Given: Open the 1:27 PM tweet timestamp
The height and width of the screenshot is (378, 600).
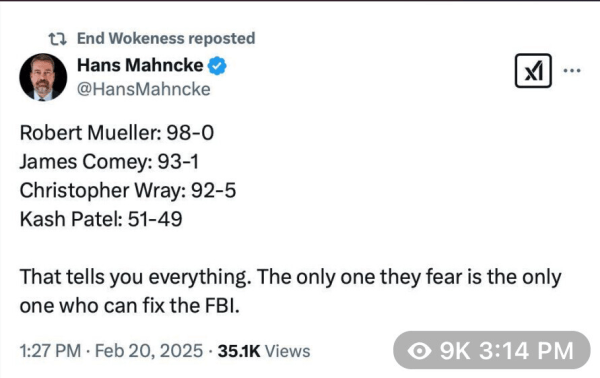Looking at the screenshot, I should 50,351.
